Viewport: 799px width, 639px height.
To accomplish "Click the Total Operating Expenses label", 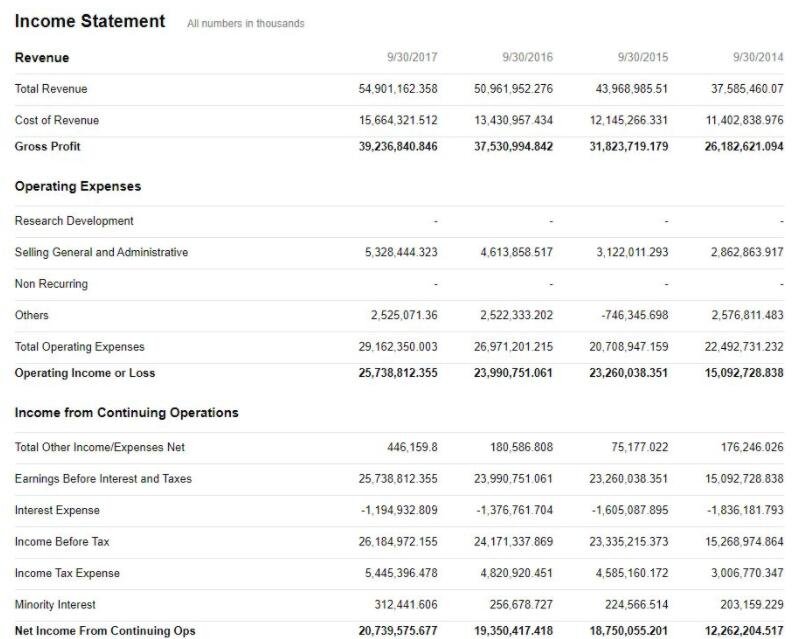I will [x=79, y=347].
